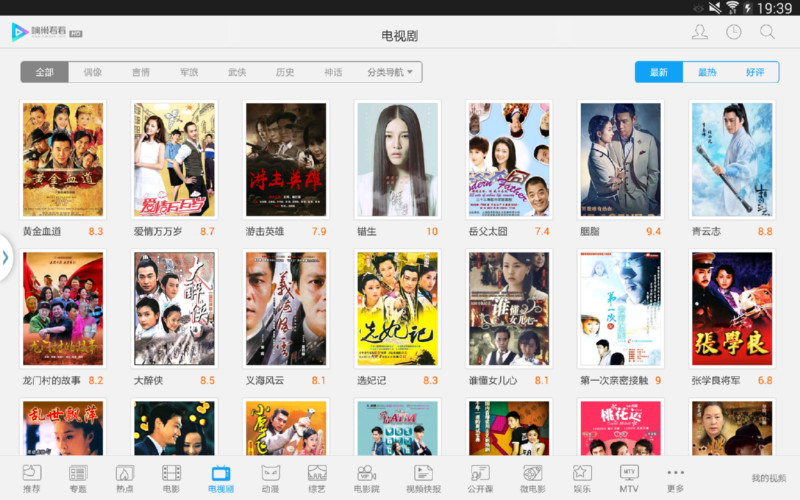Open 我的视频 link
The image size is (800, 500).
(x=768, y=478)
